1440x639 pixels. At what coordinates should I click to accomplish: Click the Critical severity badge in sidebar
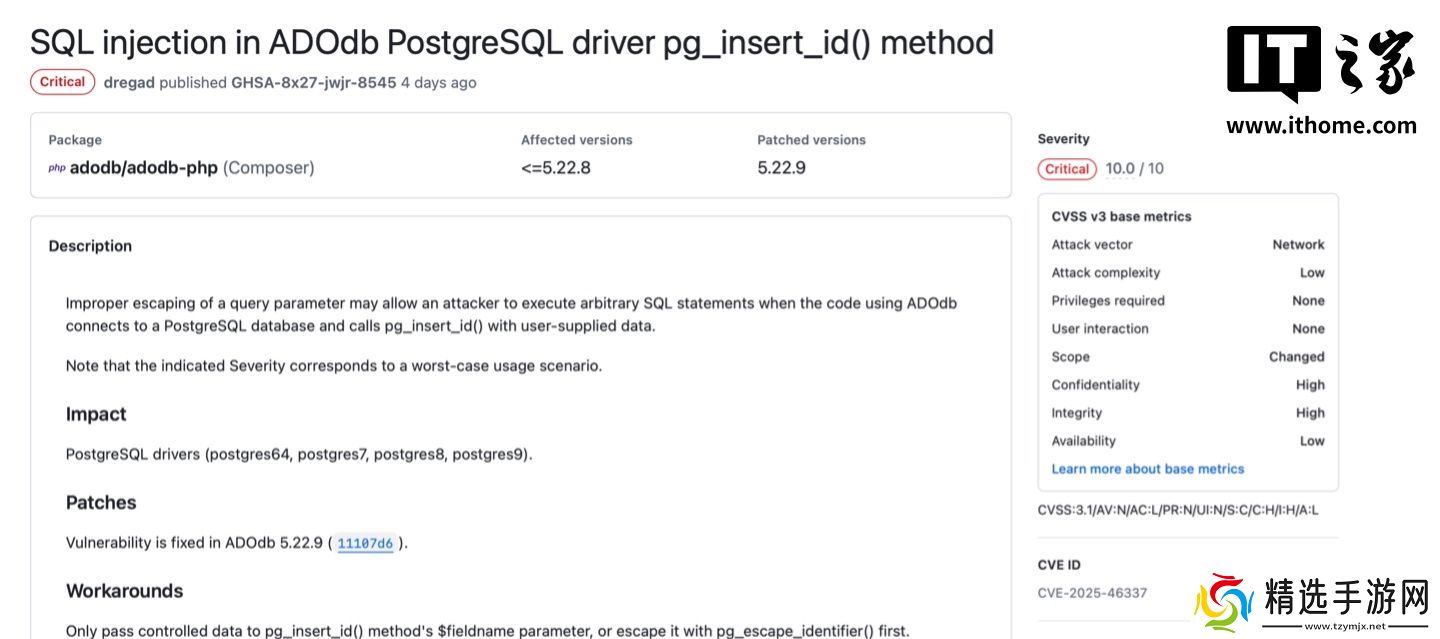point(1067,169)
